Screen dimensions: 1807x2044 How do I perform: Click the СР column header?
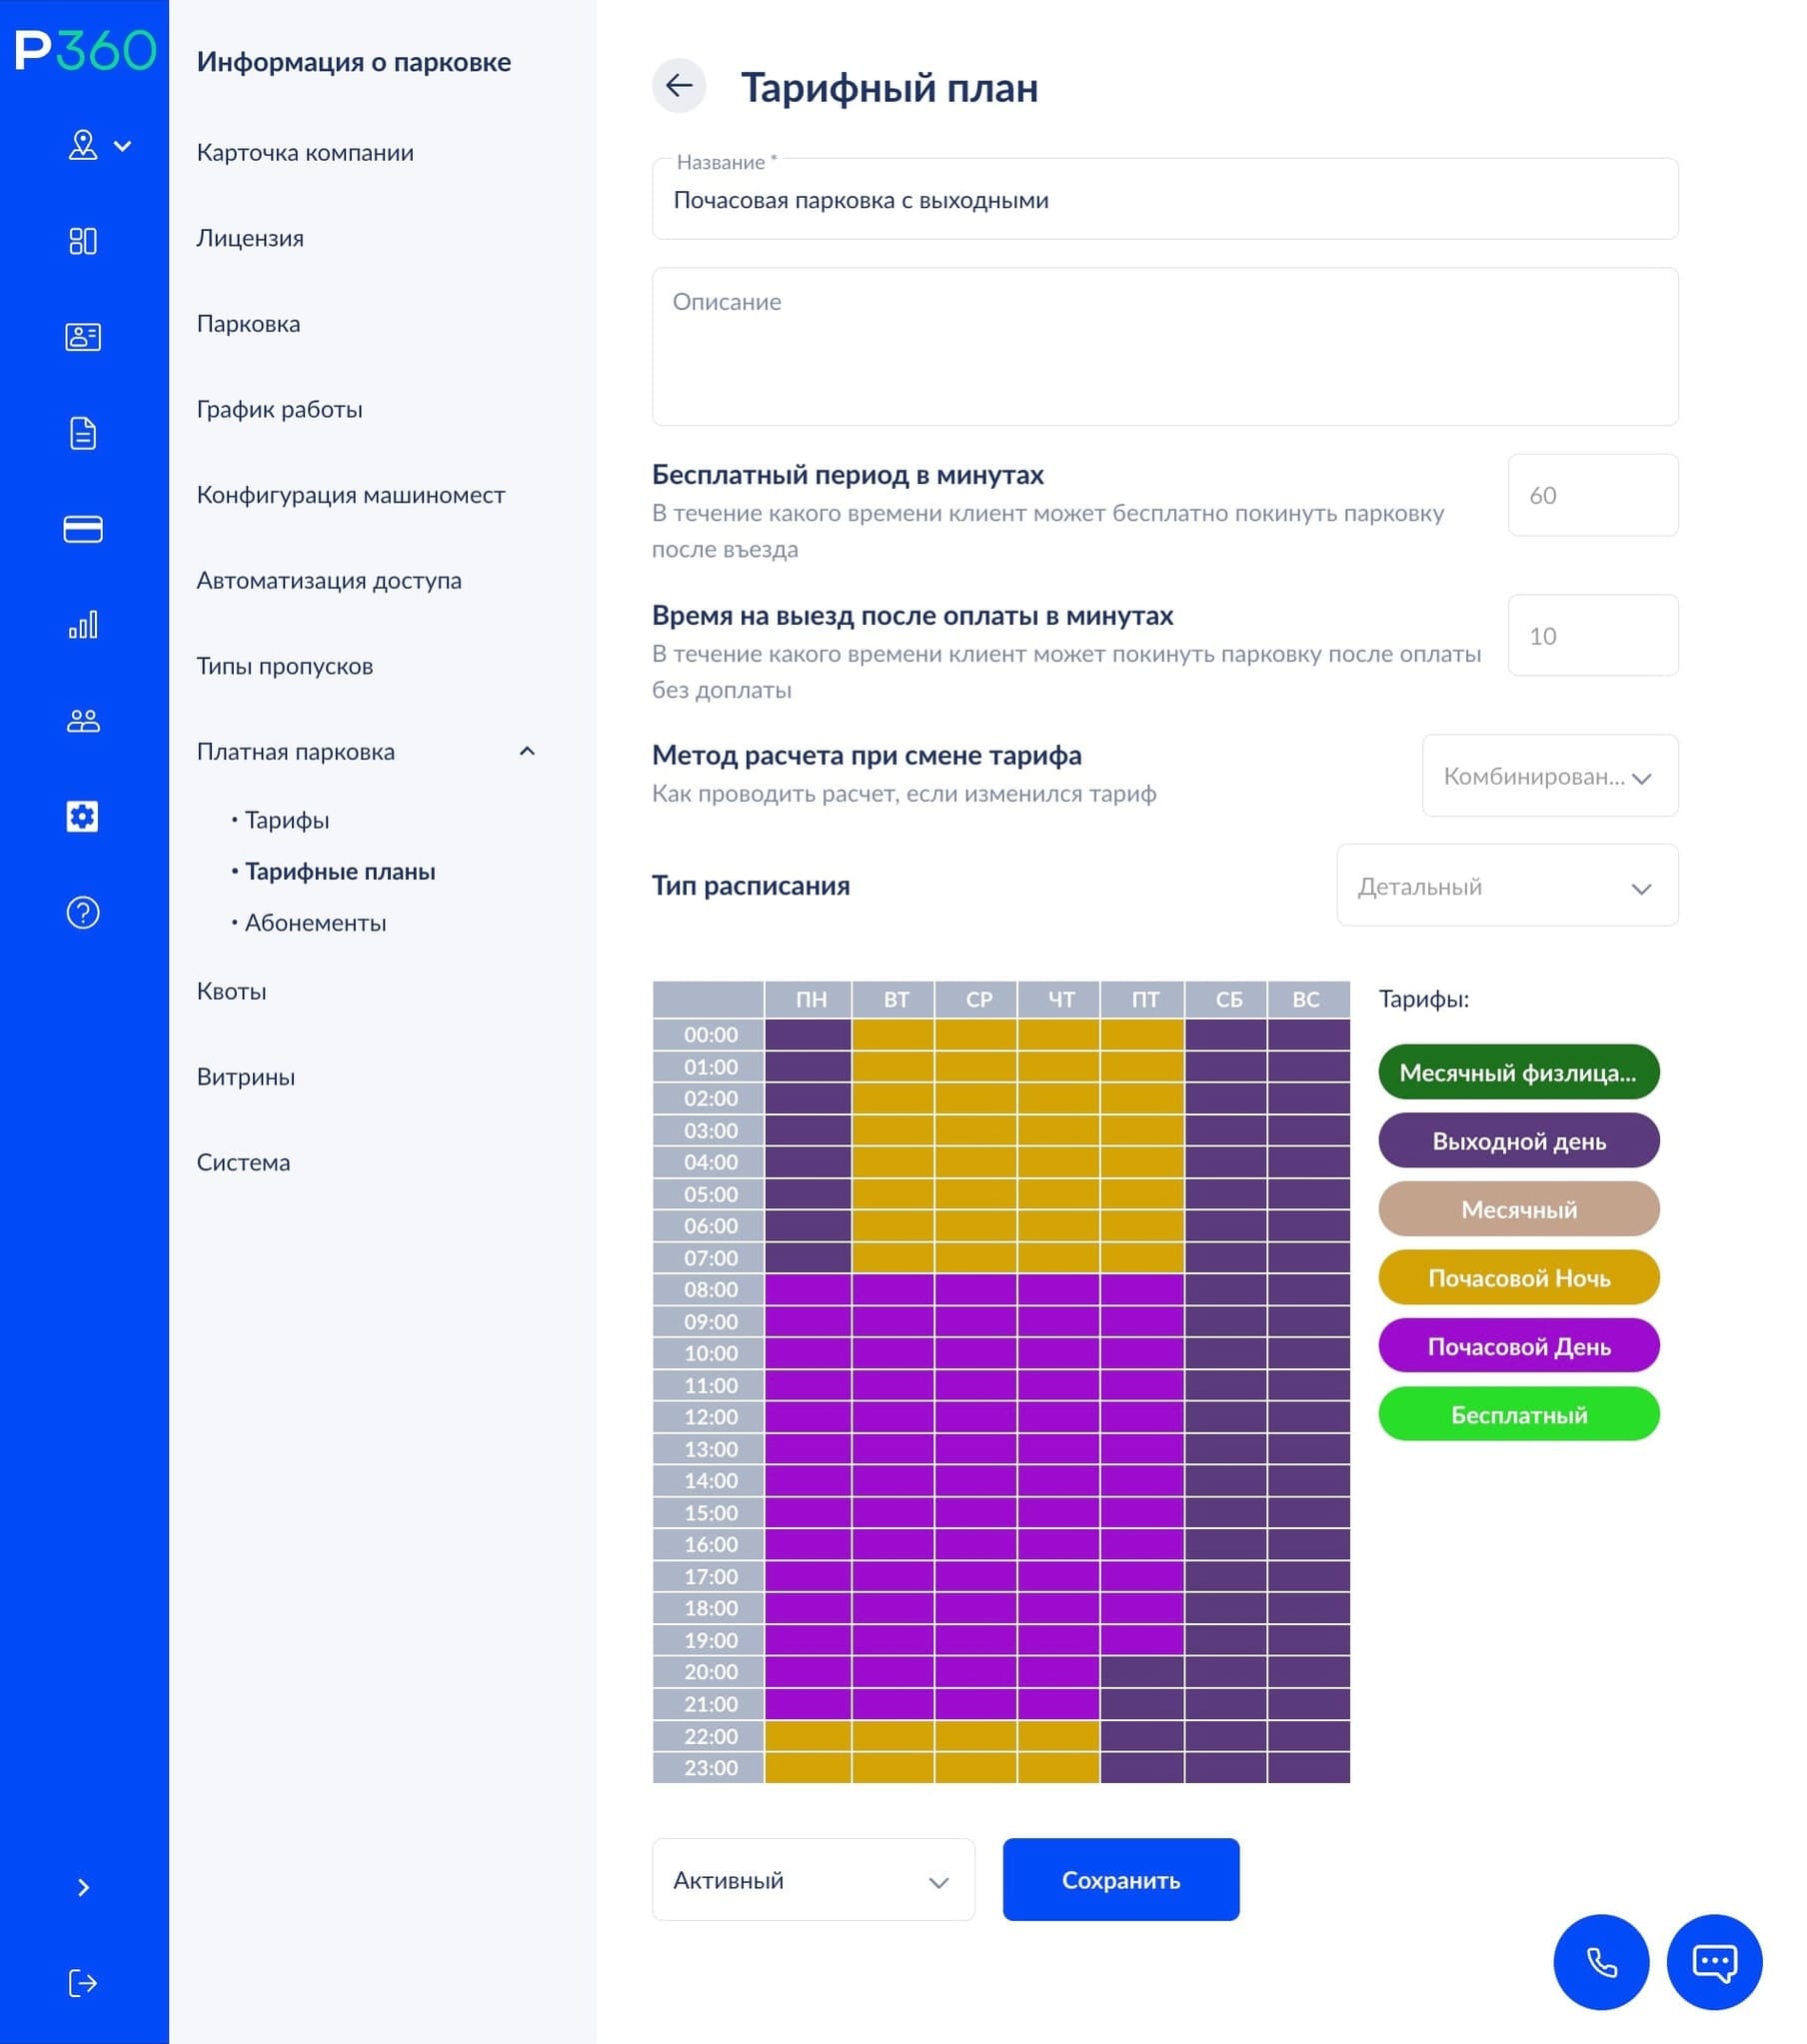[x=977, y=1000]
